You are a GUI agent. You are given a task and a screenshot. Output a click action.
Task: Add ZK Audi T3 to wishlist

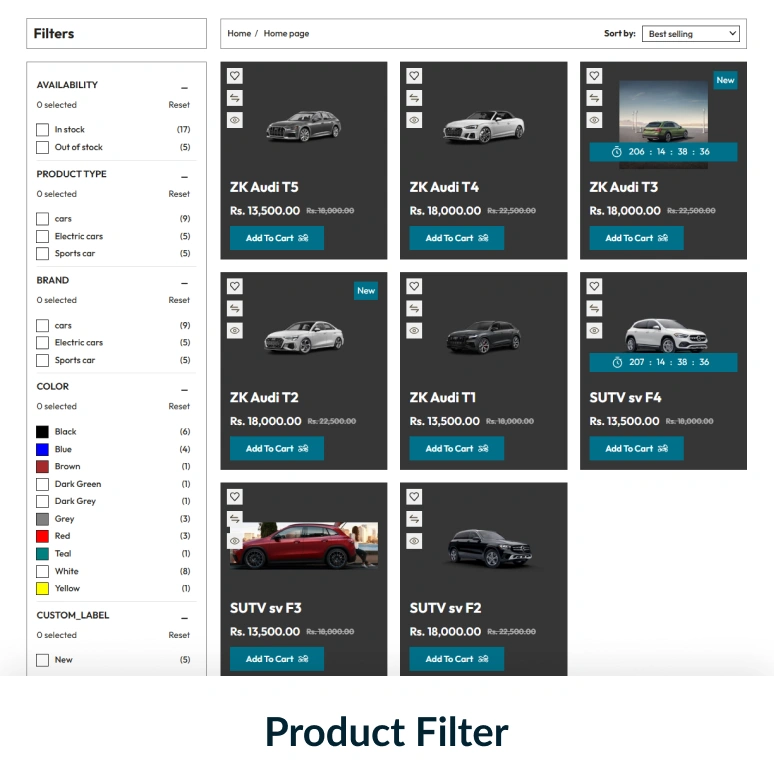point(594,76)
